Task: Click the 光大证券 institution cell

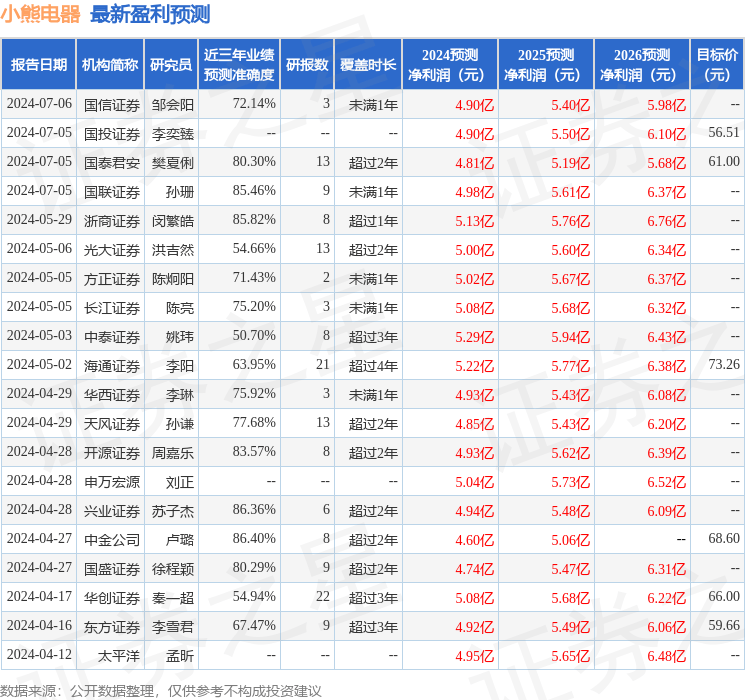Action: click(112, 249)
